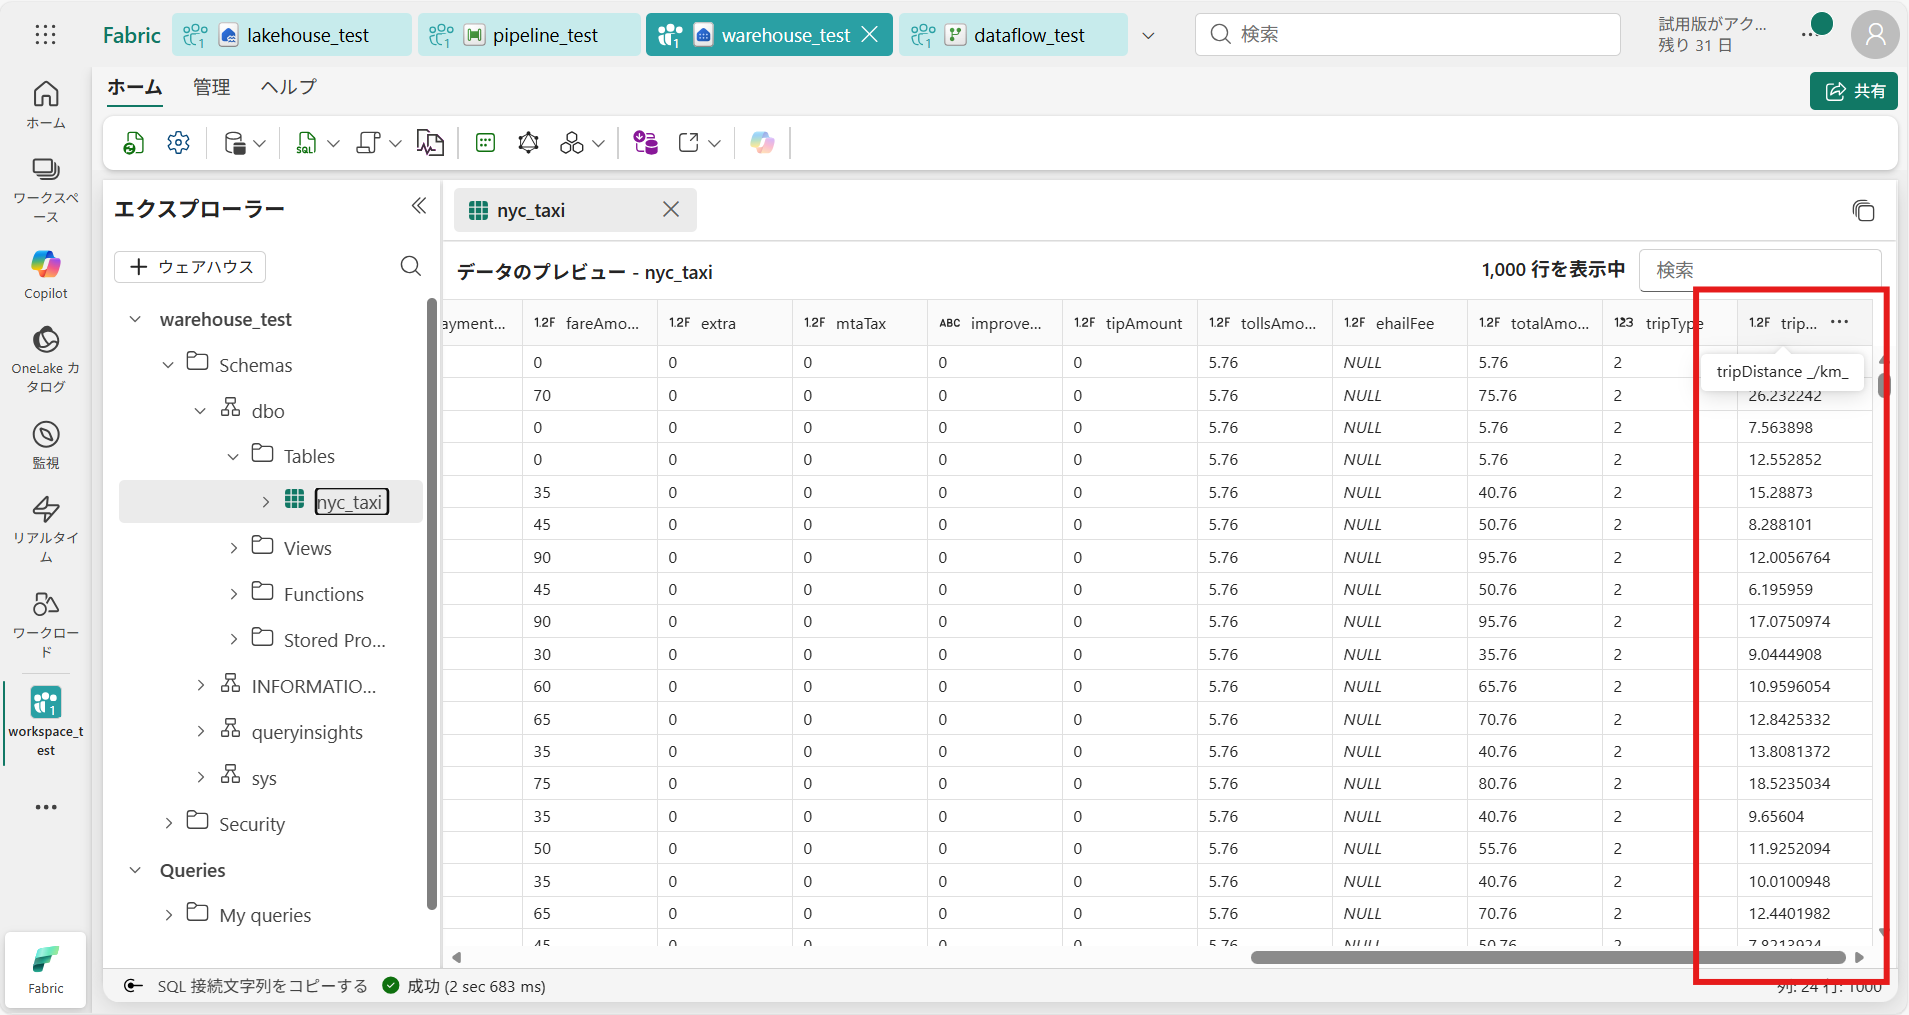The image size is (1909, 1015).
Task: Click the Copilot icon in the toolbar
Action: pos(762,143)
